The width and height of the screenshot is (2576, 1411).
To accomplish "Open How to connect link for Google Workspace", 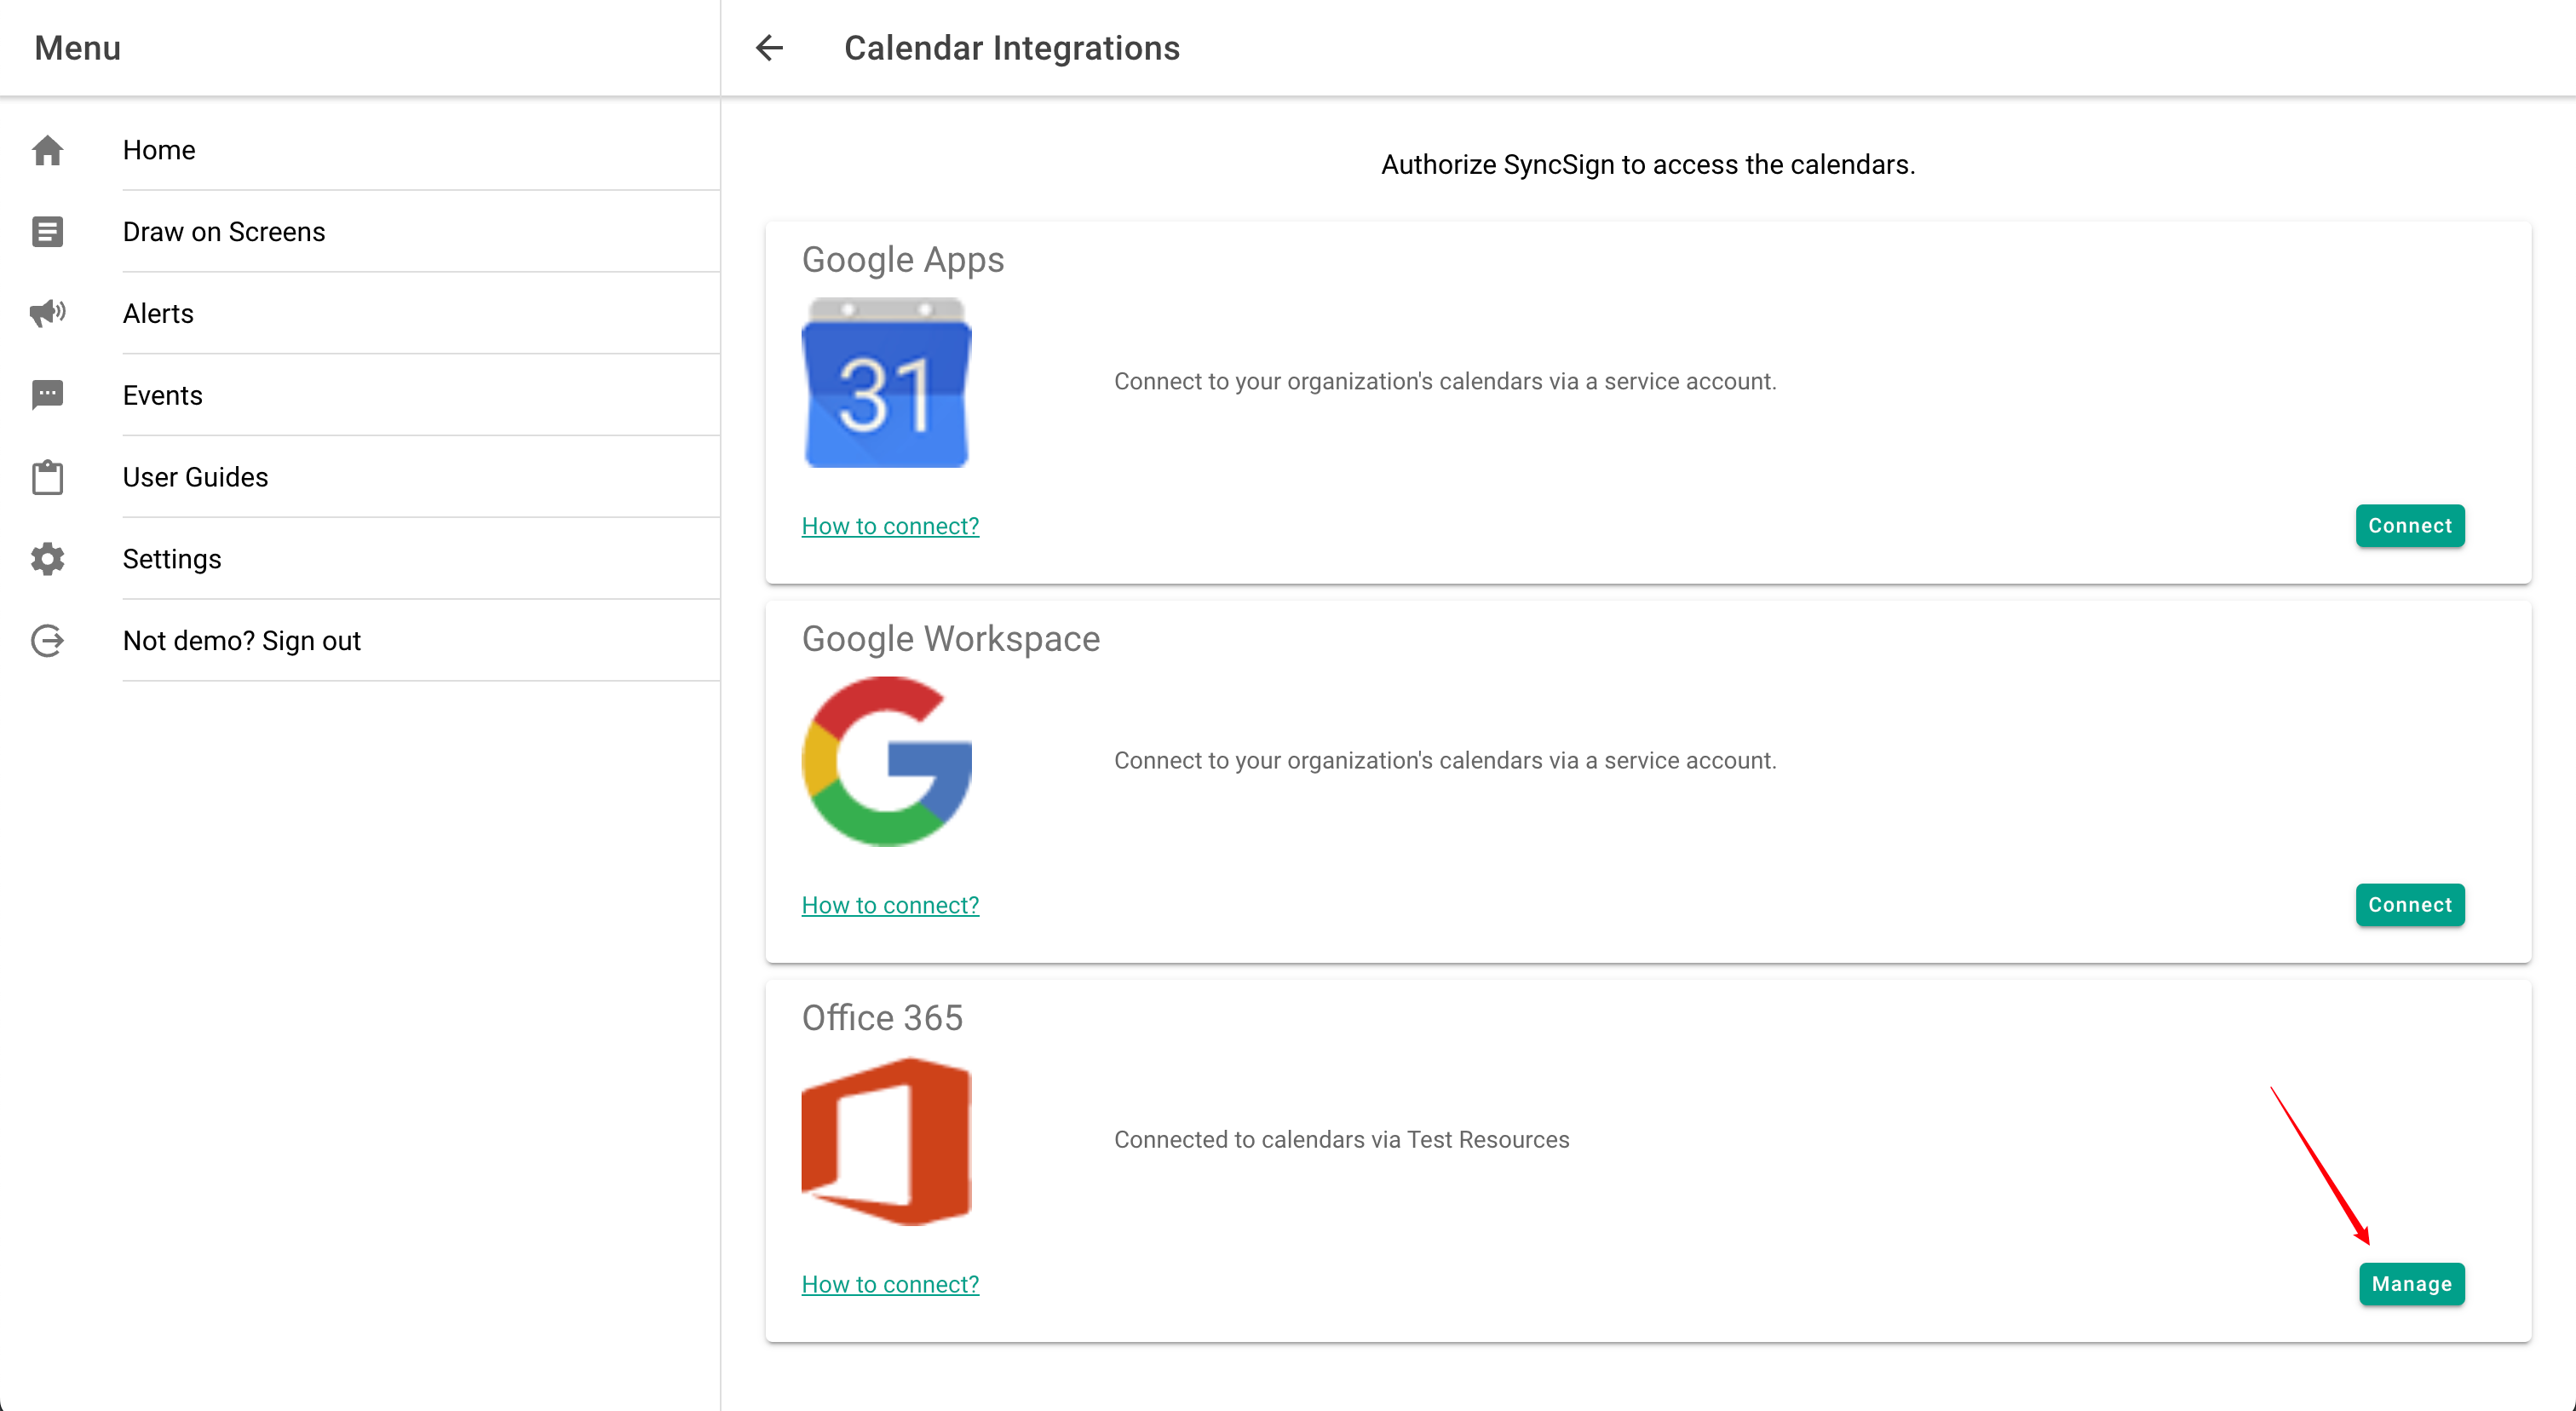I will coord(890,905).
